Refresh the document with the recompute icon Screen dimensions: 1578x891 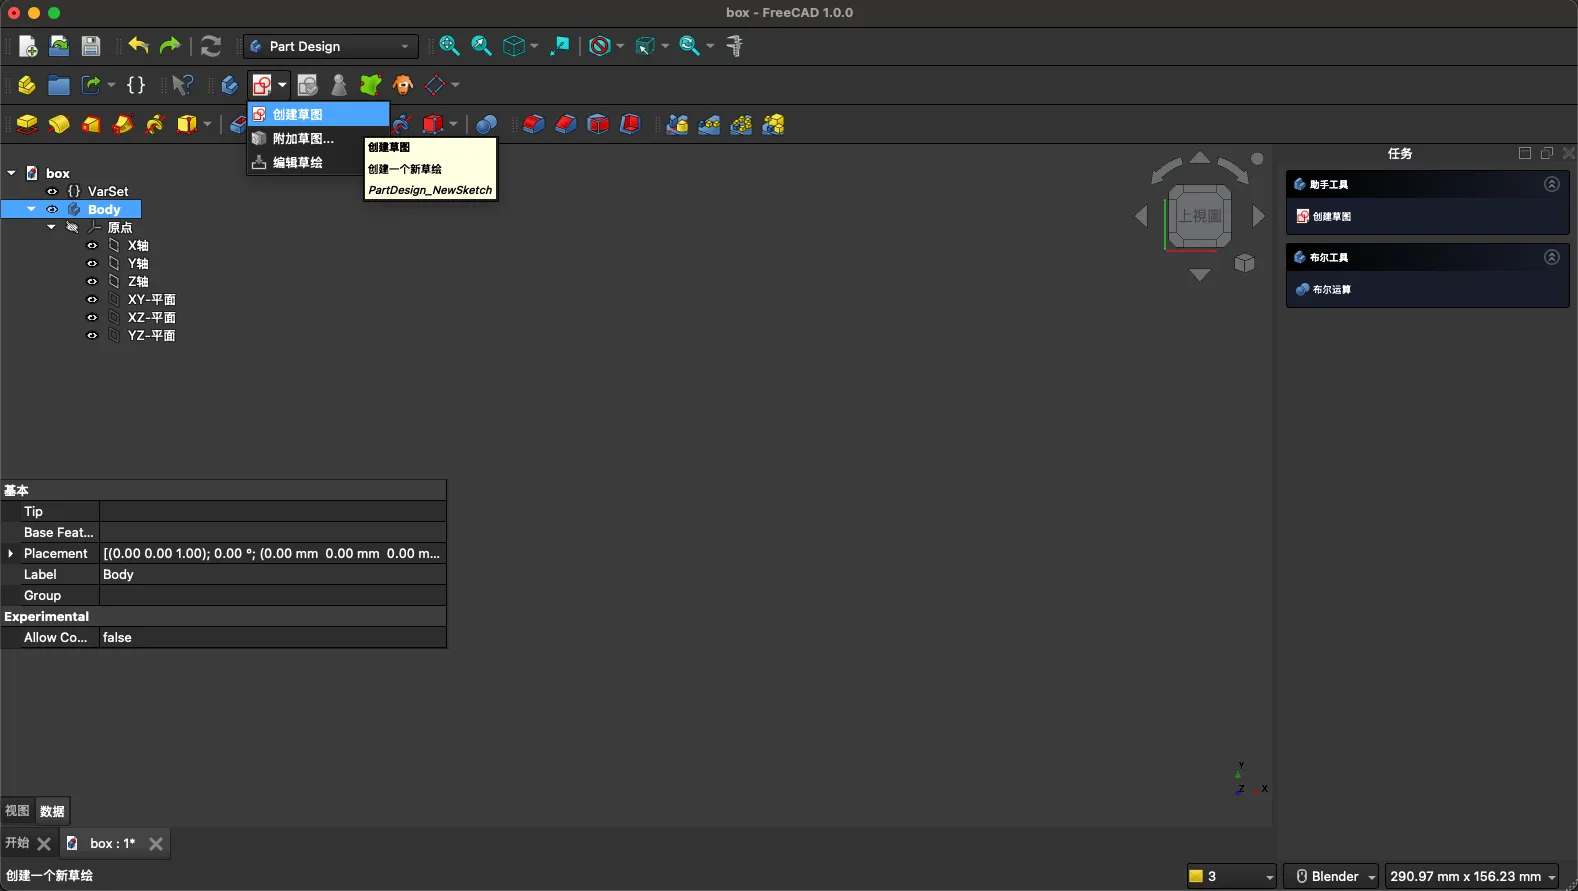click(x=211, y=46)
